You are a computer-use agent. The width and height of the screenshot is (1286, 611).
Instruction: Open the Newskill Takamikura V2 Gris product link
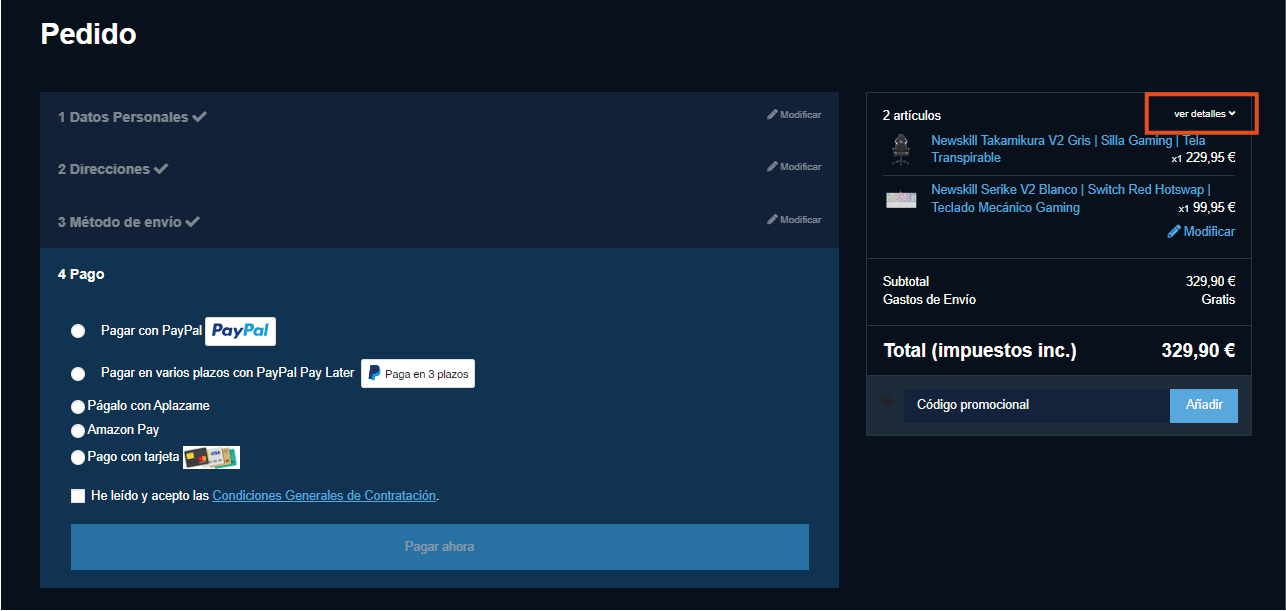click(1068, 149)
